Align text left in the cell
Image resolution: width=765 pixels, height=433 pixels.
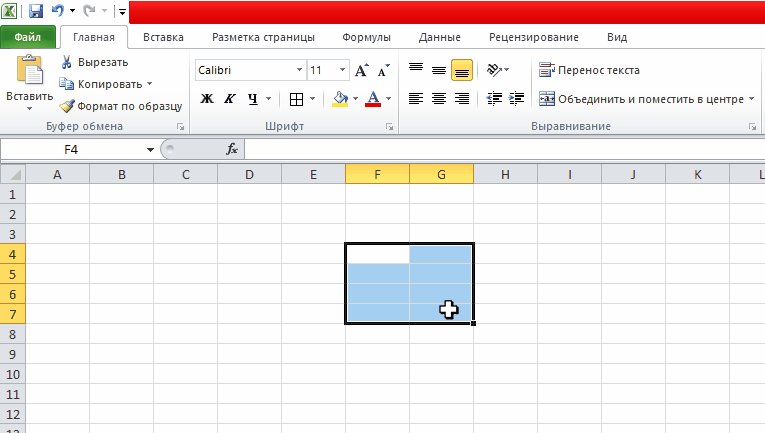tap(416, 99)
